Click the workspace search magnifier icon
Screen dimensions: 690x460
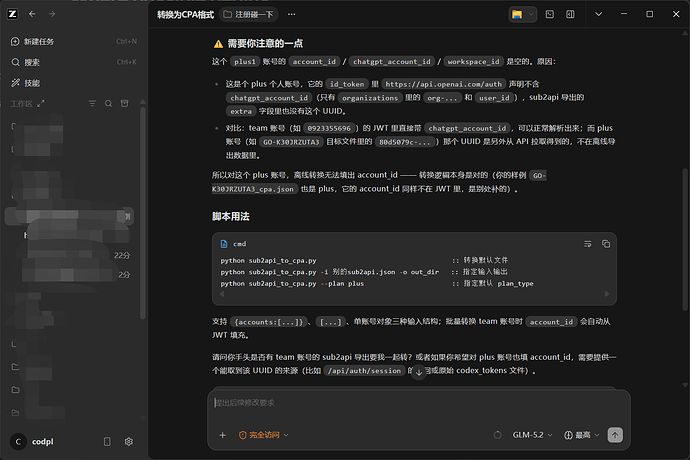click(x=108, y=103)
